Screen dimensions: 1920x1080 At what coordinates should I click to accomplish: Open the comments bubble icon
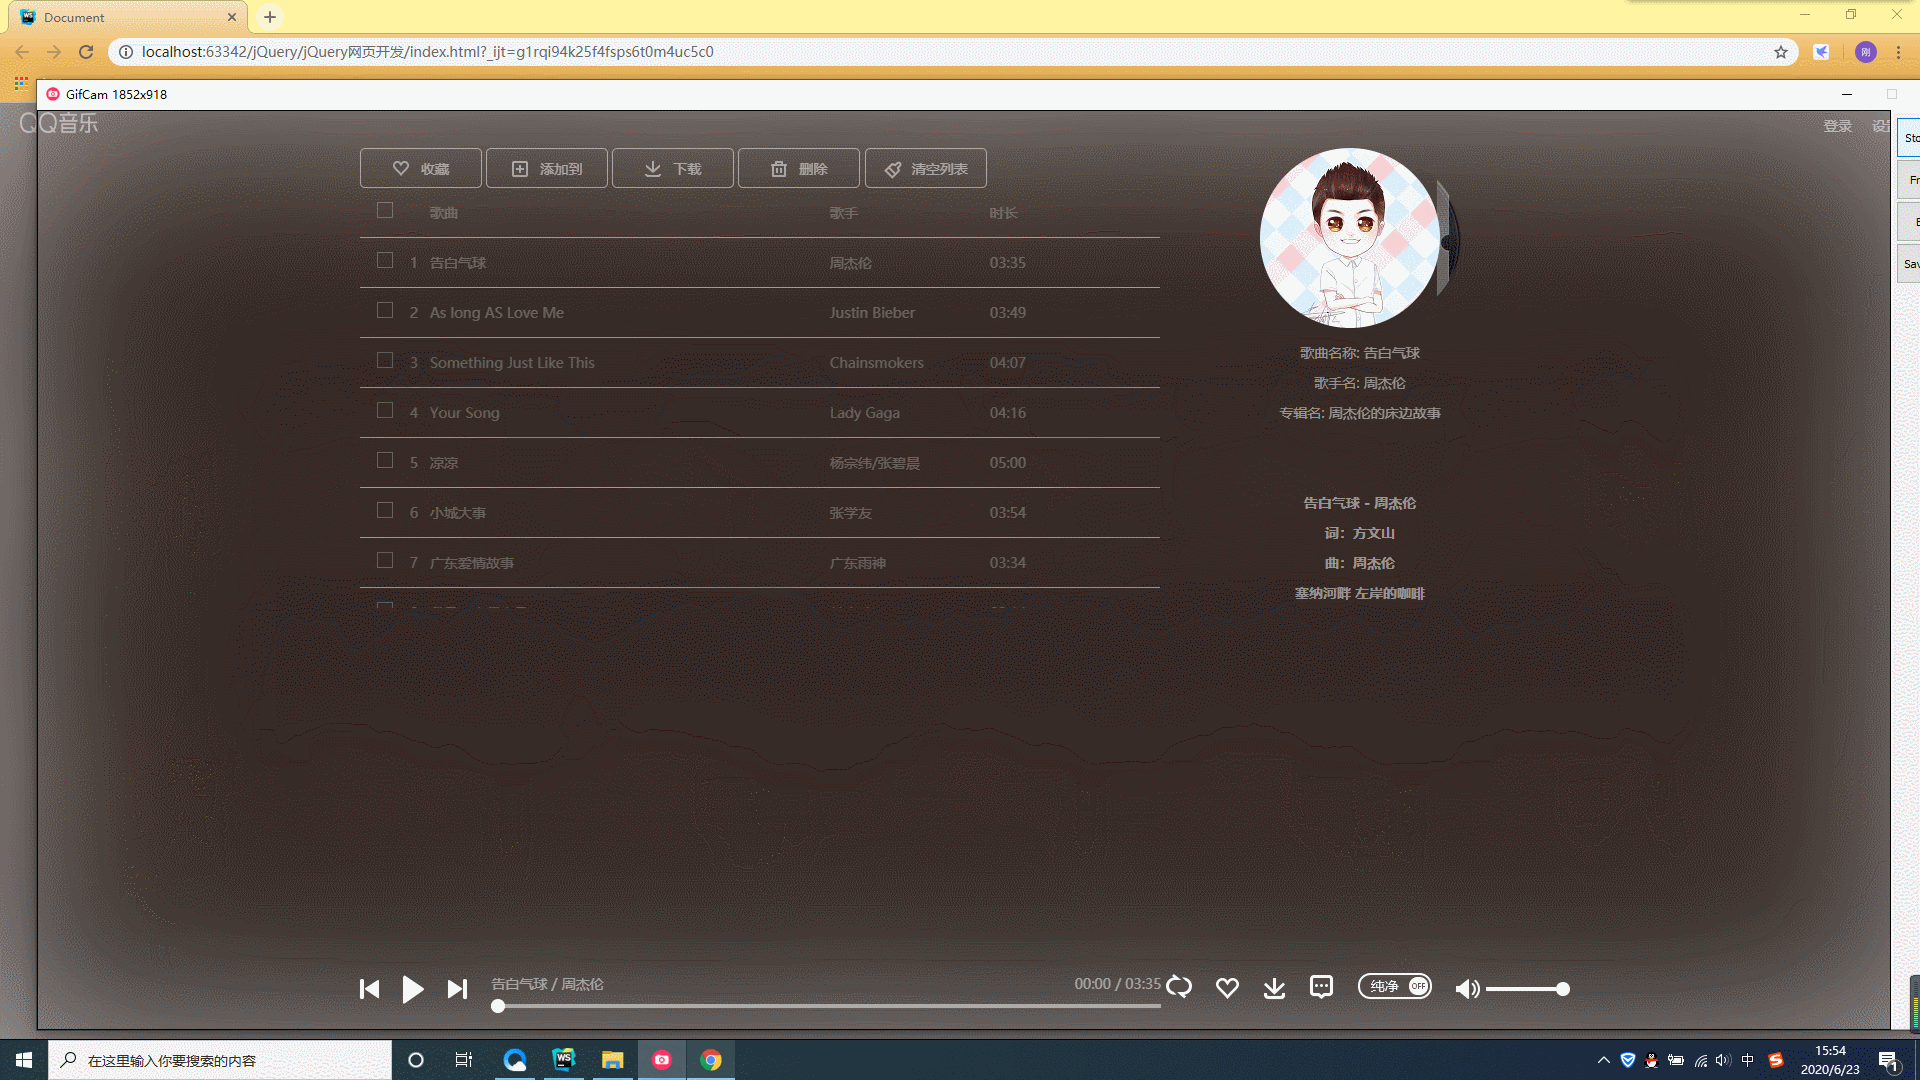(x=1321, y=987)
